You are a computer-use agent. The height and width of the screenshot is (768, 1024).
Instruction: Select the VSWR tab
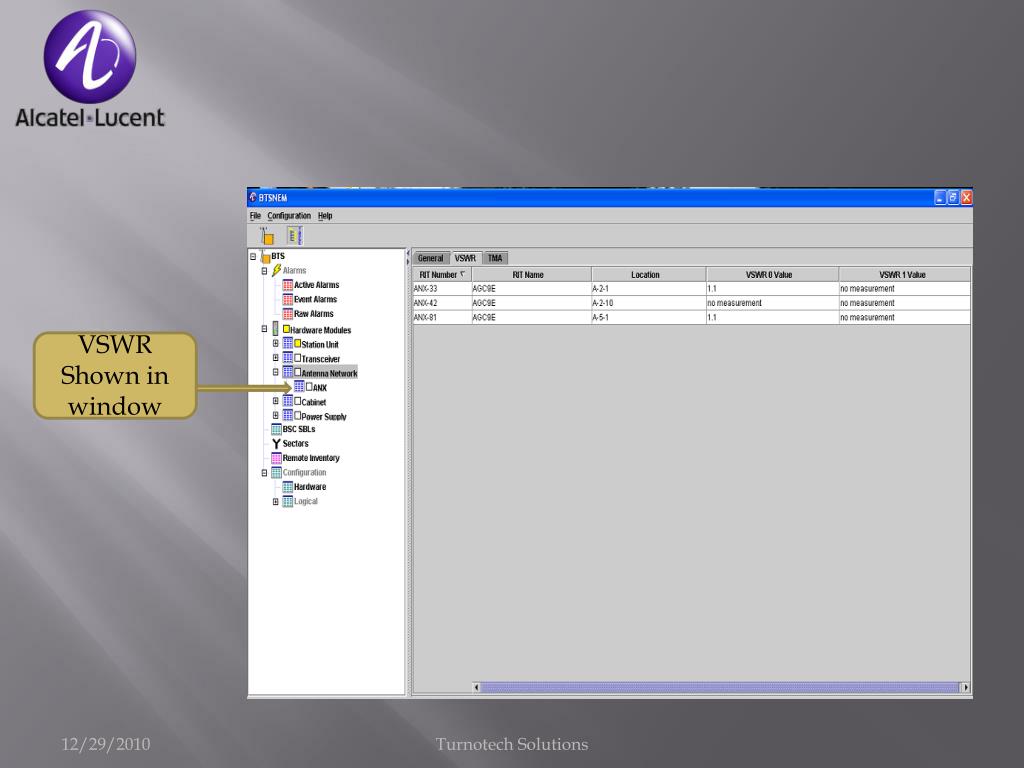[x=465, y=258]
